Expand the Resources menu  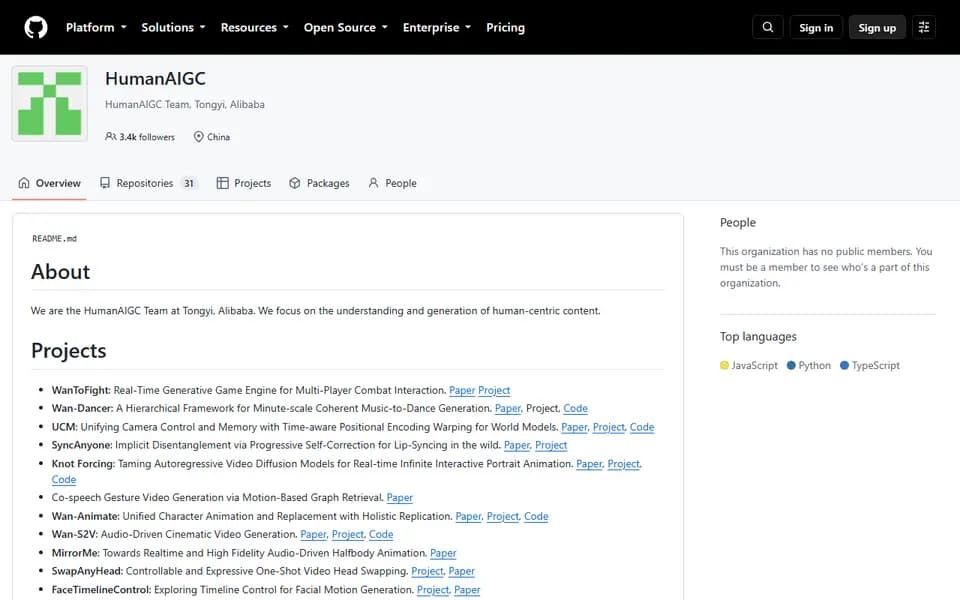point(255,28)
